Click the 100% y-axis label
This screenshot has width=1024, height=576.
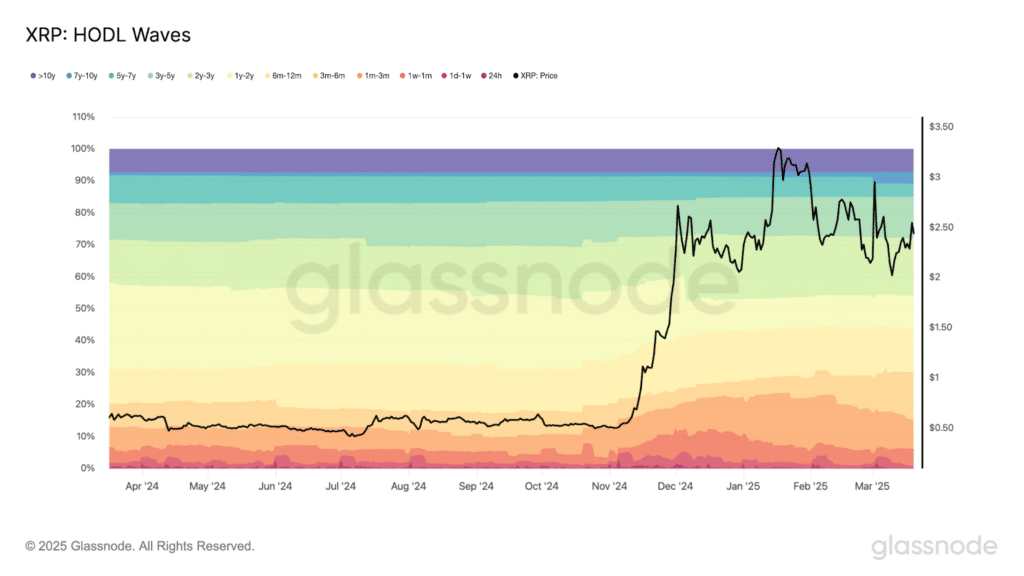83,149
